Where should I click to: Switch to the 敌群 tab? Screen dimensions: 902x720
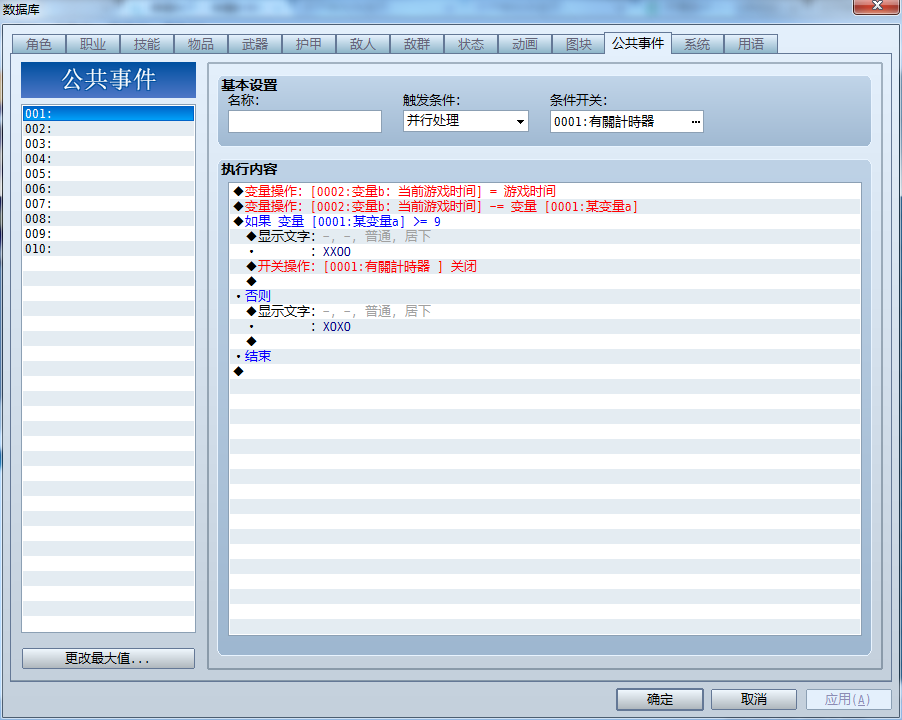pyautogui.click(x=417, y=44)
